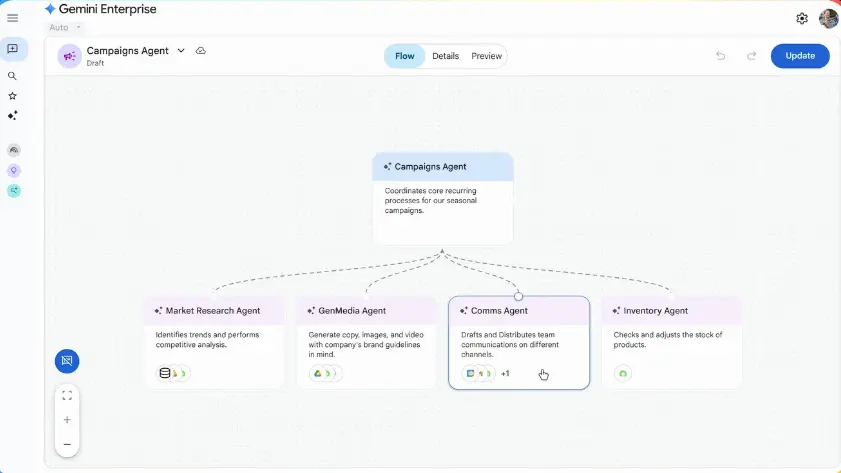The image size is (841, 473).
Task: Select the Comms Agent node header
Action: tap(519, 311)
